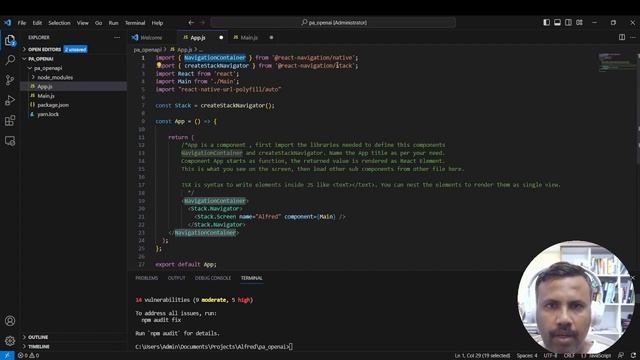Click the VS Code logo icon
Image resolution: width=640 pixels, height=360 pixels.
[7, 22]
